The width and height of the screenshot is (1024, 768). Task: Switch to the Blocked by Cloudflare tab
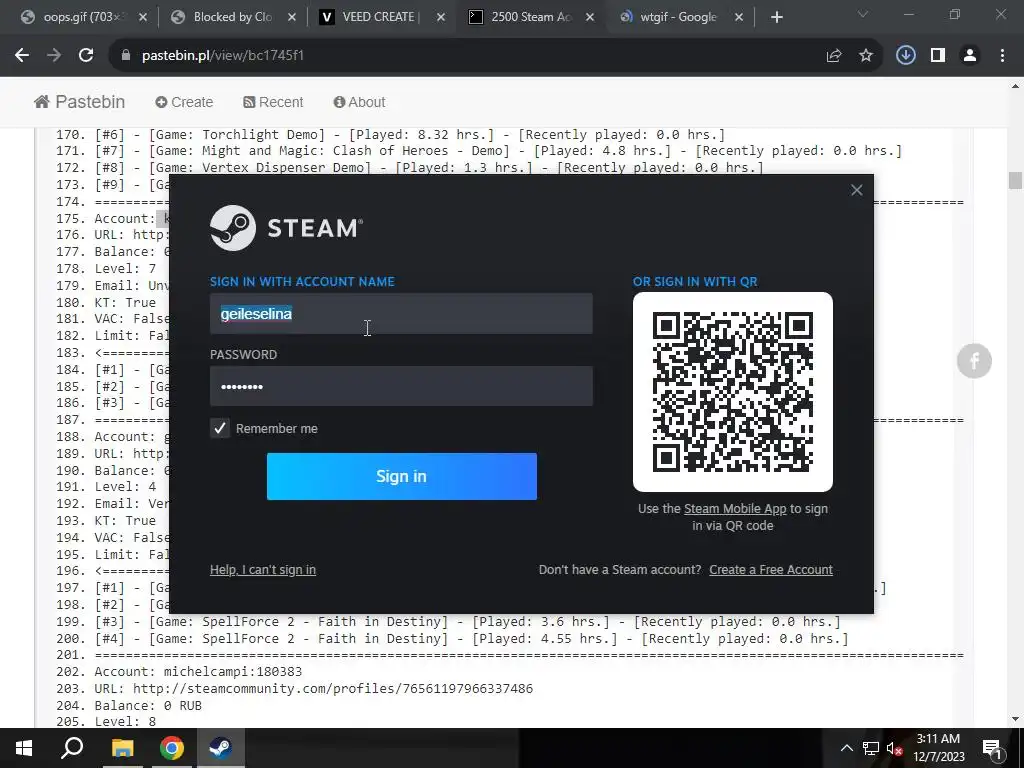coord(234,17)
